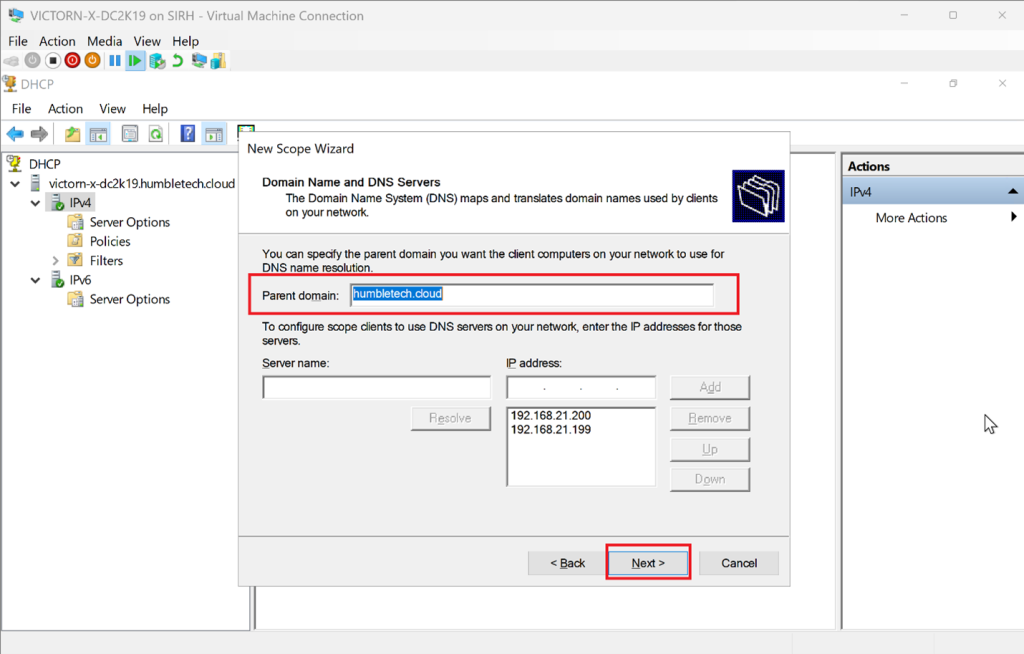The width and height of the screenshot is (1024, 654).
Task: Click the VM Checkpoint icon
Action: pos(157,61)
